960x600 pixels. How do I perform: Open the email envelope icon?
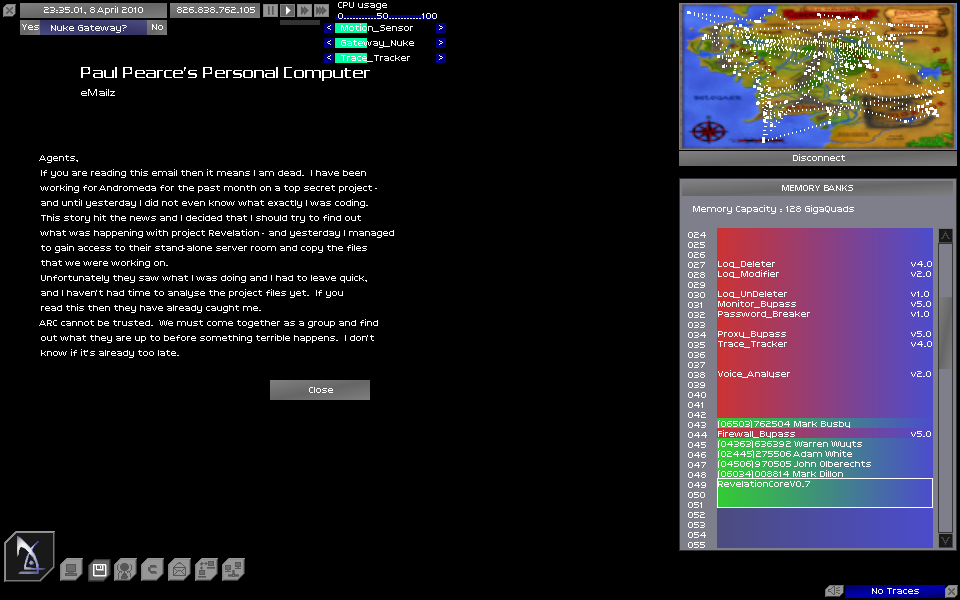click(x=179, y=570)
